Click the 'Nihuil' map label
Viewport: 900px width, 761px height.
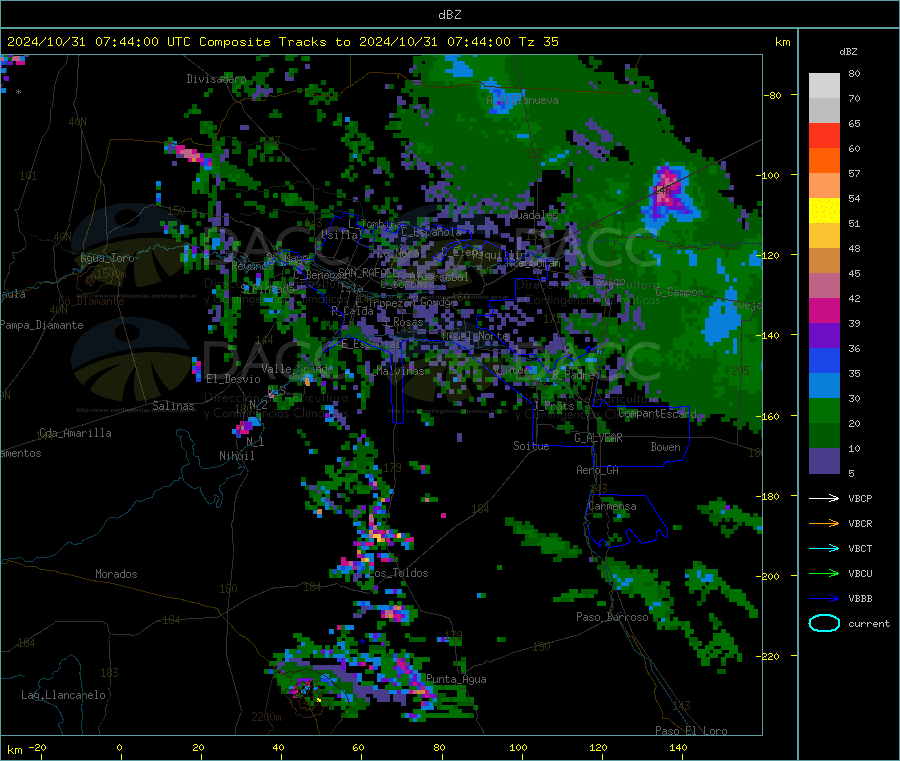tap(237, 456)
